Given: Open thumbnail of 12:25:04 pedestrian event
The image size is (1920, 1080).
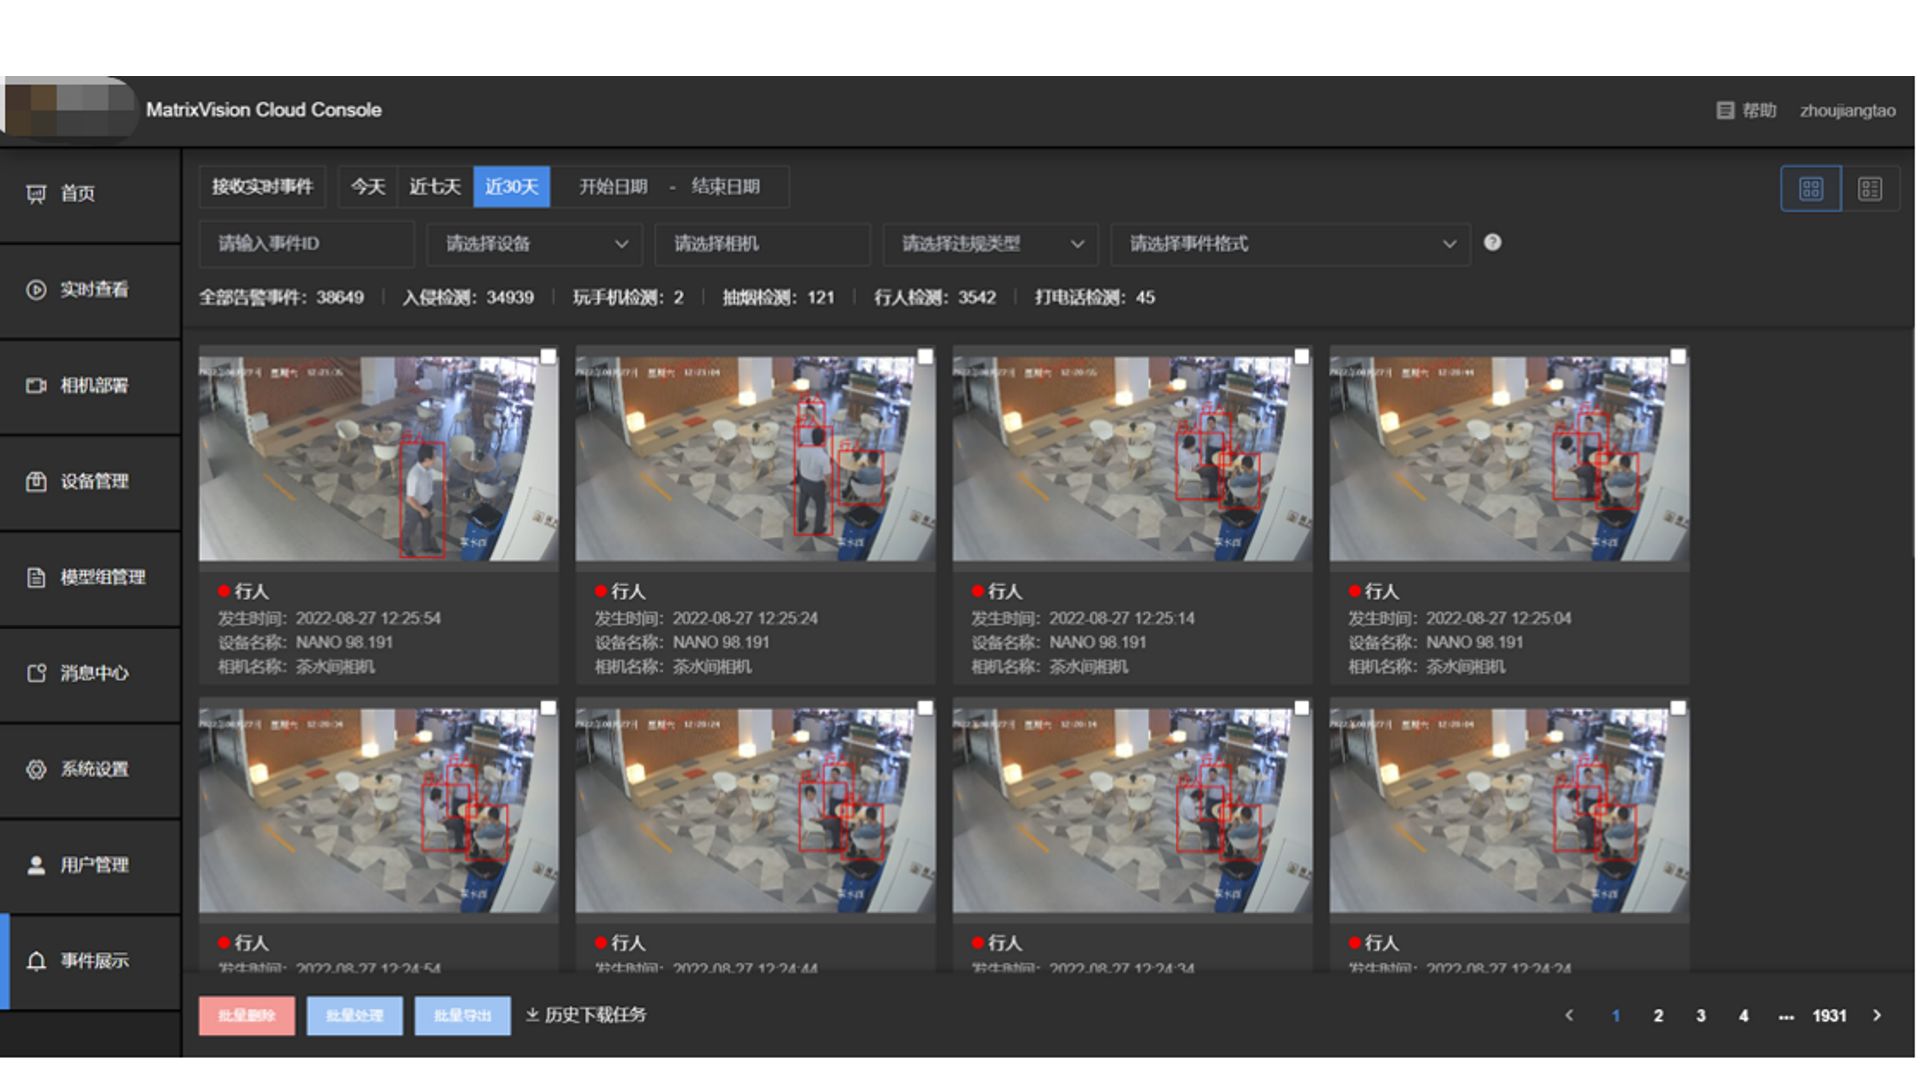Looking at the screenshot, I should point(1509,459).
